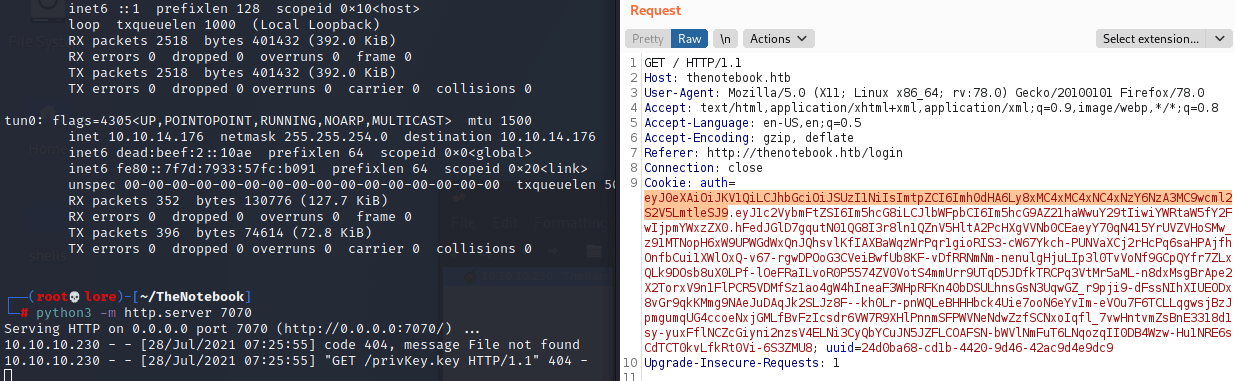
Task: Click the inet 10.10.14.176 address line
Action: coord(333,136)
